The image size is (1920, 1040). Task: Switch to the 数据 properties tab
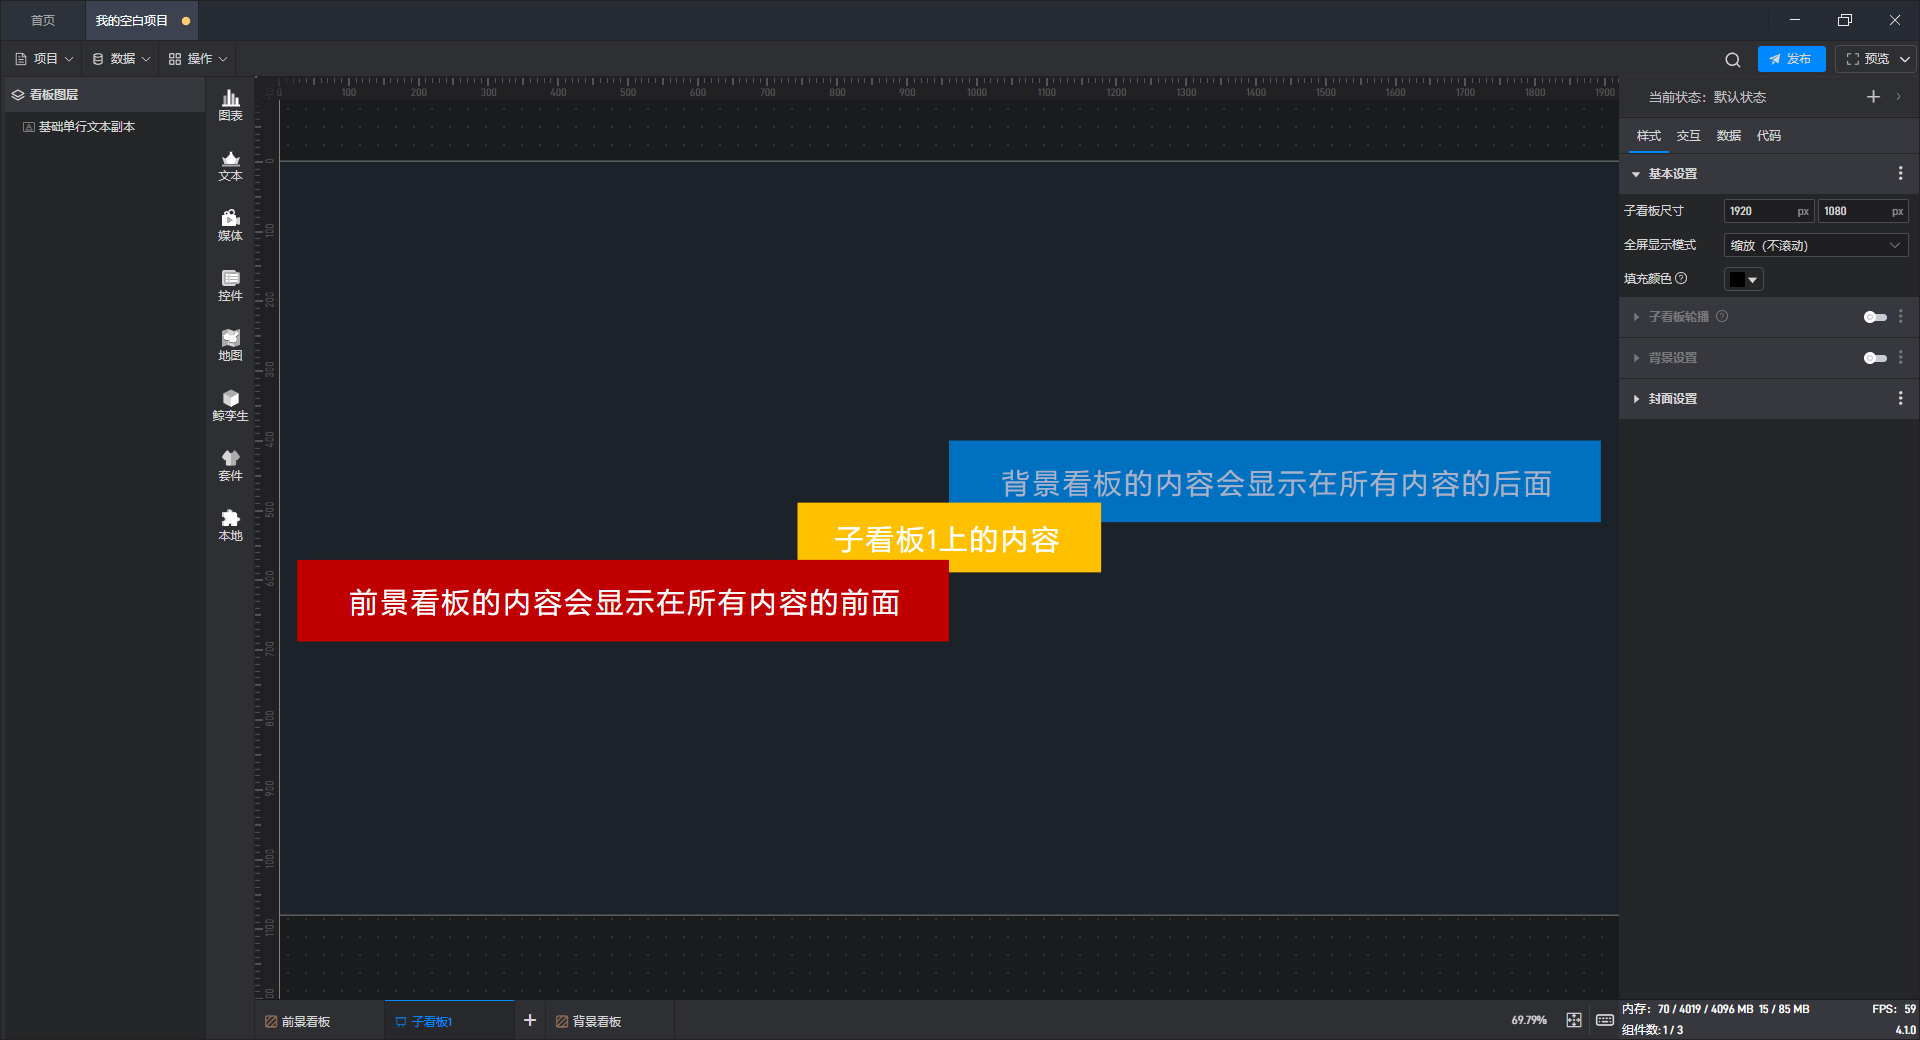(x=1728, y=136)
